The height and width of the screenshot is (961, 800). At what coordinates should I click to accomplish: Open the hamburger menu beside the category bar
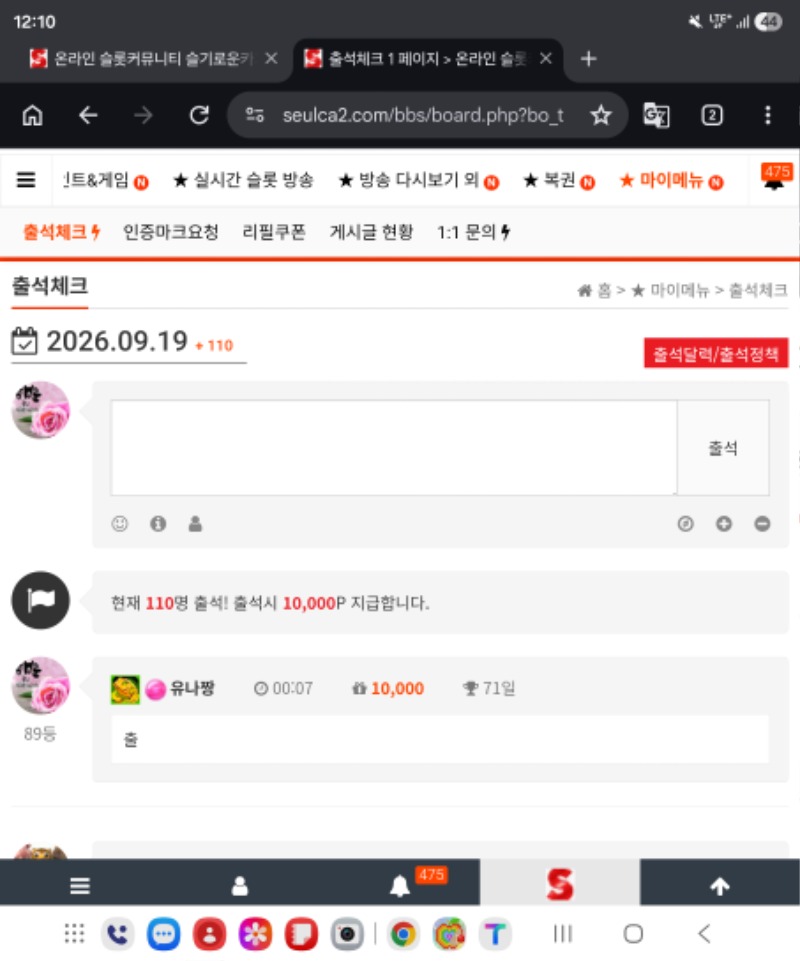(26, 180)
